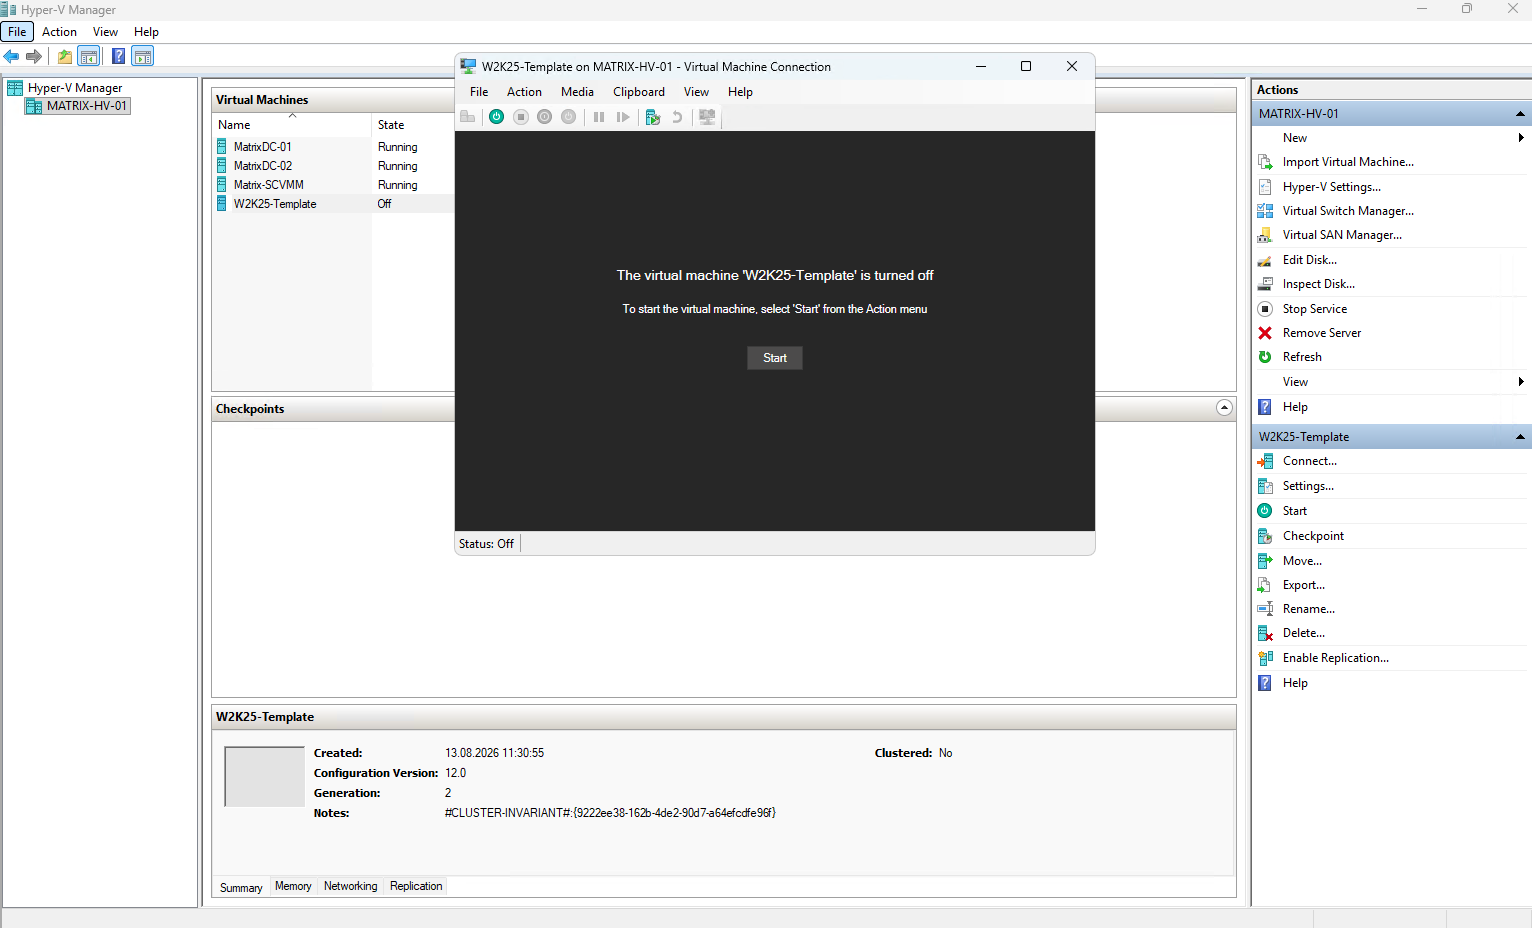
Task: Switch to the Networking tab
Action: point(351,886)
